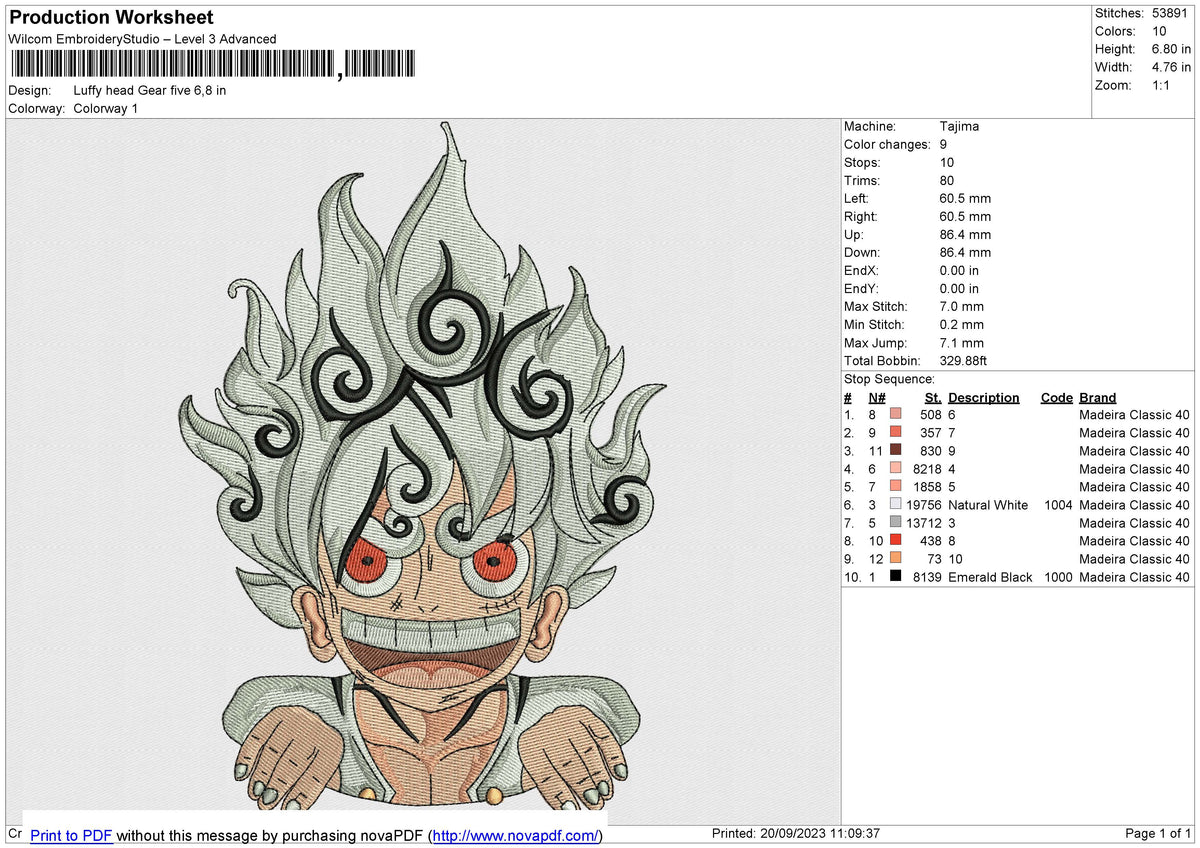Select the Max Stitch value 7.0 mm
Screen dimensions: 1200x848
coord(962,306)
